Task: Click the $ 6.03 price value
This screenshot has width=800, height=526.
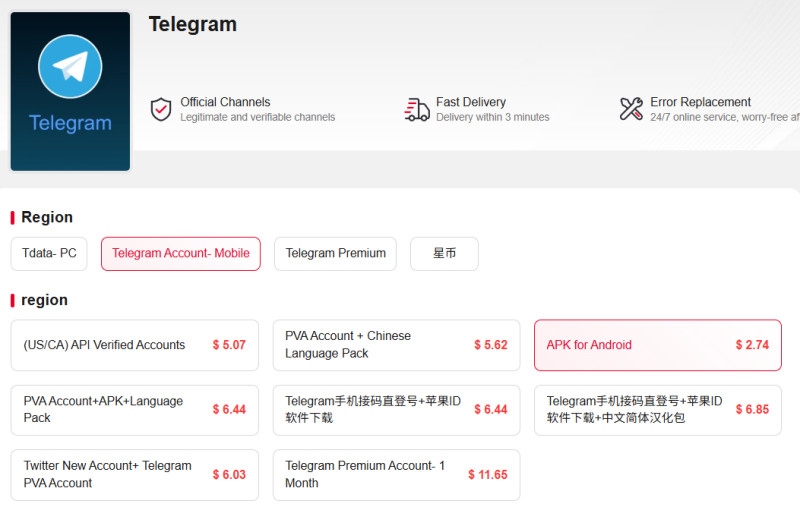Action: pyautogui.click(x=229, y=475)
